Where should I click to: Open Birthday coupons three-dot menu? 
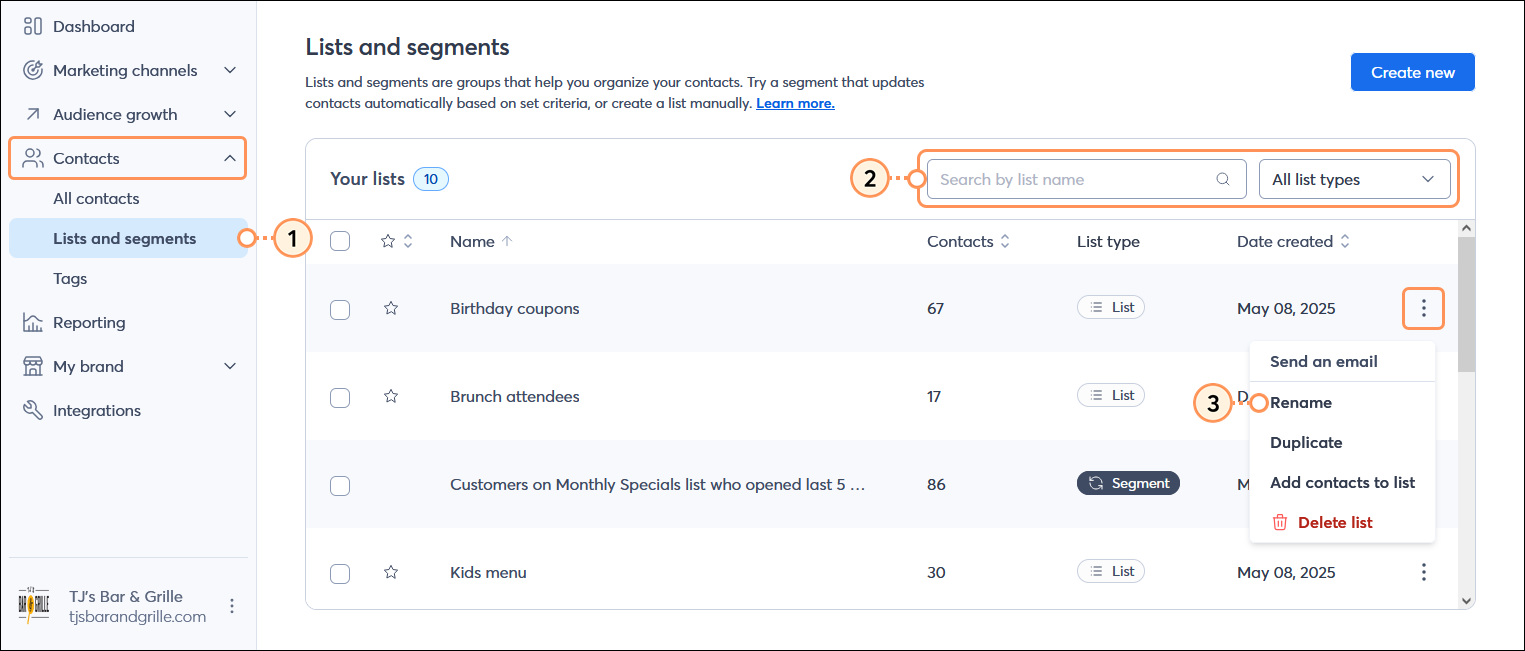pos(1424,308)
